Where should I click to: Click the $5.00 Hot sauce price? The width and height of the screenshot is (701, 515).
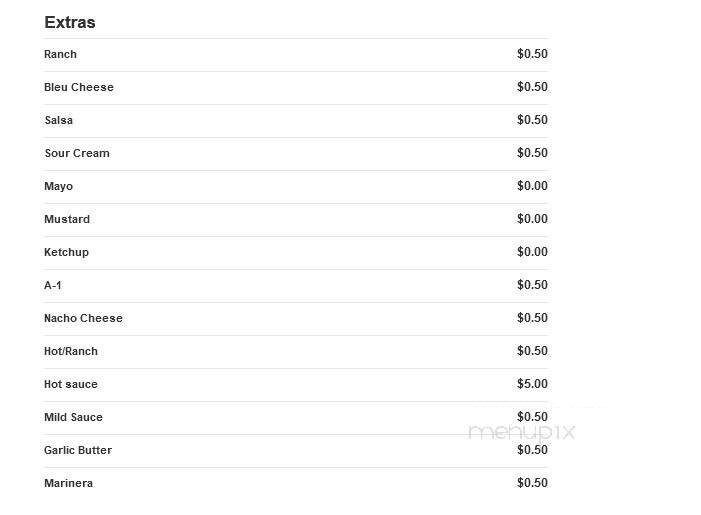pos(532,384)
